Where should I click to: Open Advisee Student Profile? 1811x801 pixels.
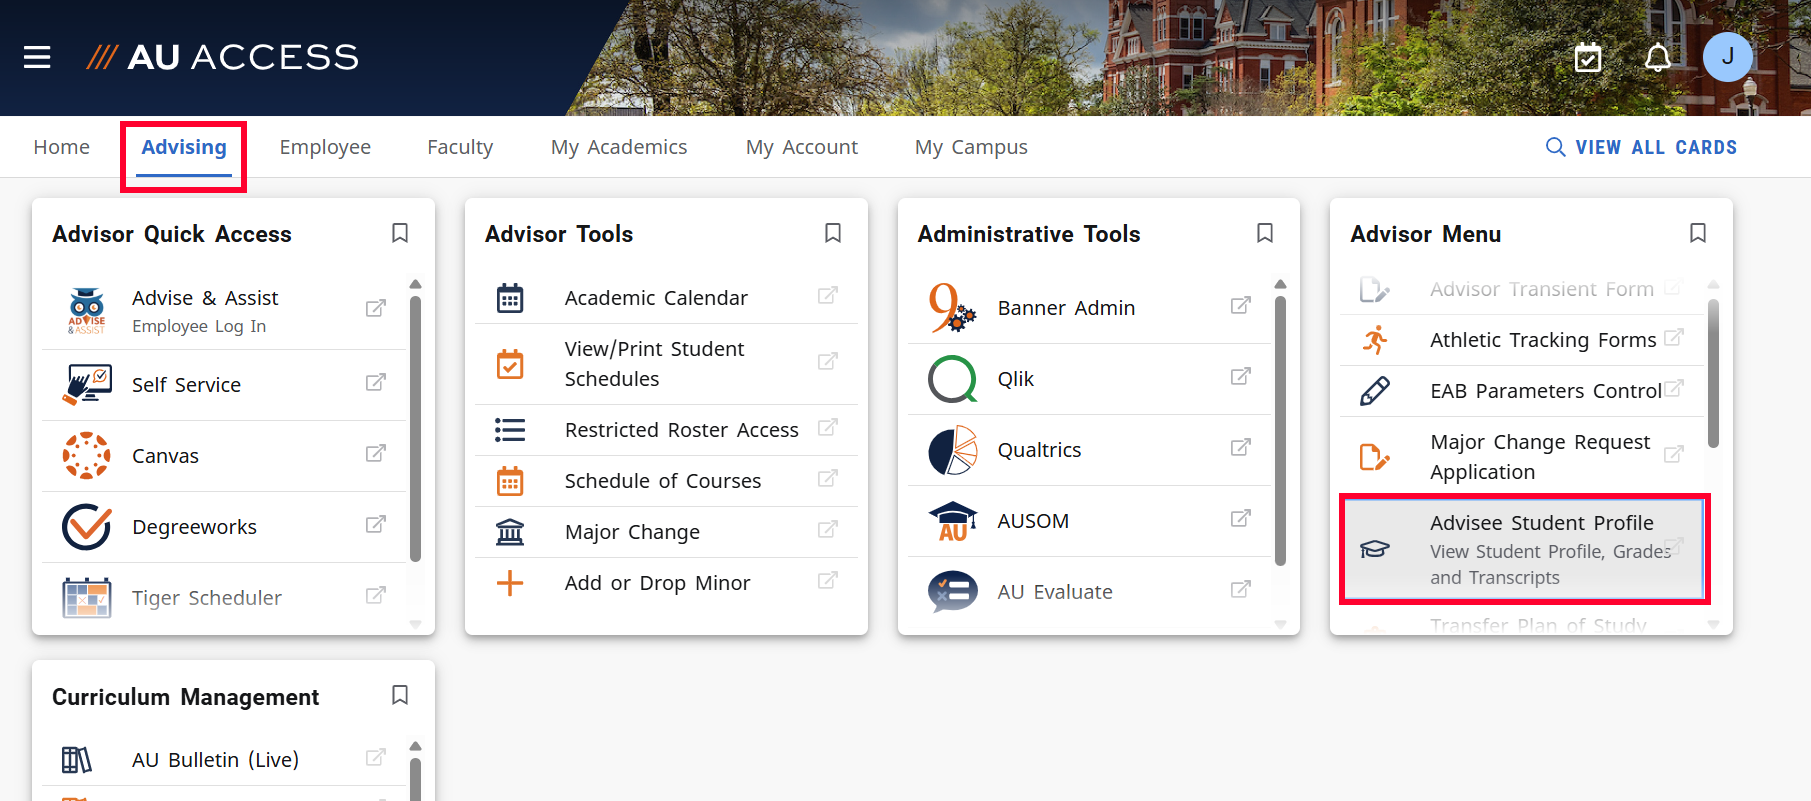pos(1522,549)
